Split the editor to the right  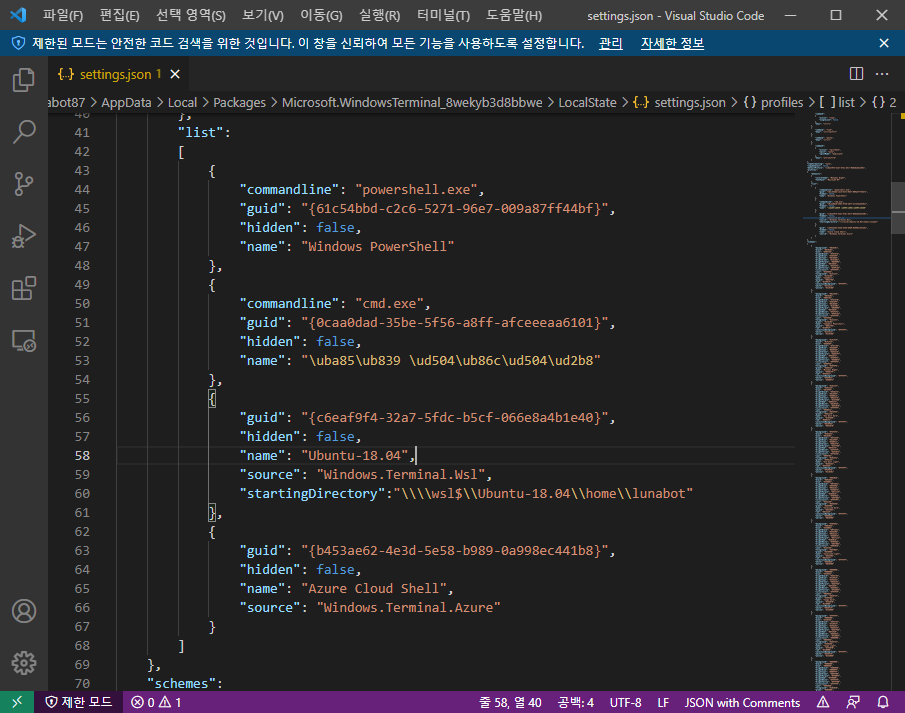click(857, 74)
